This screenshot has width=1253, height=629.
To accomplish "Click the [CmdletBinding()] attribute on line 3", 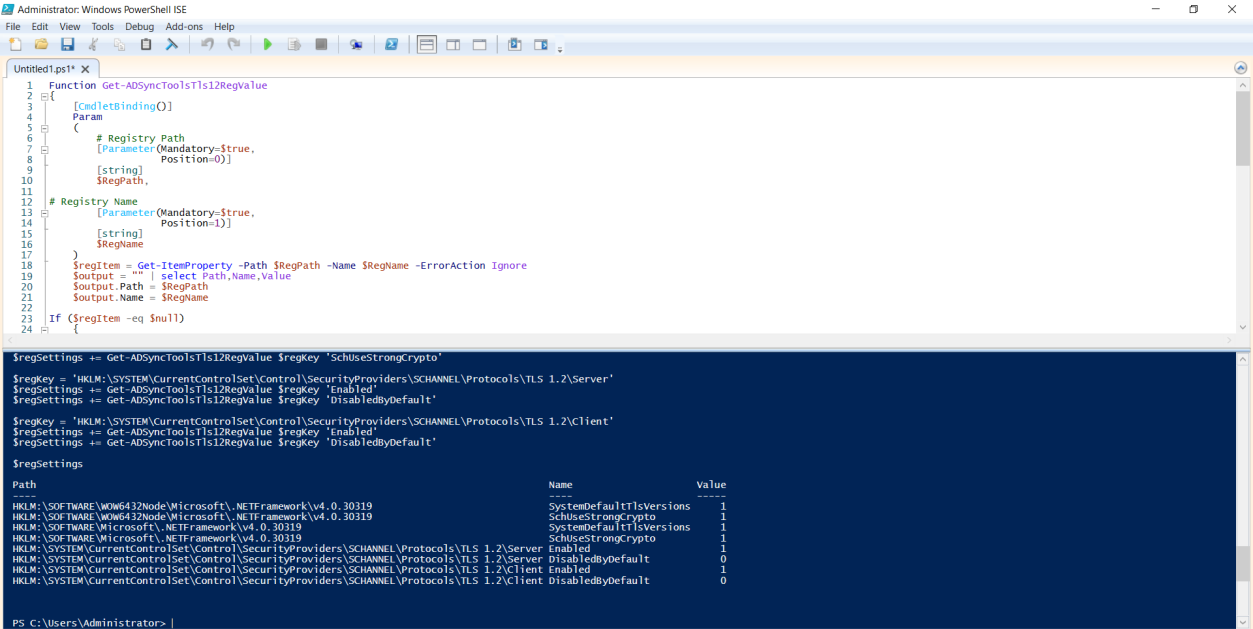I will point(122,106).
